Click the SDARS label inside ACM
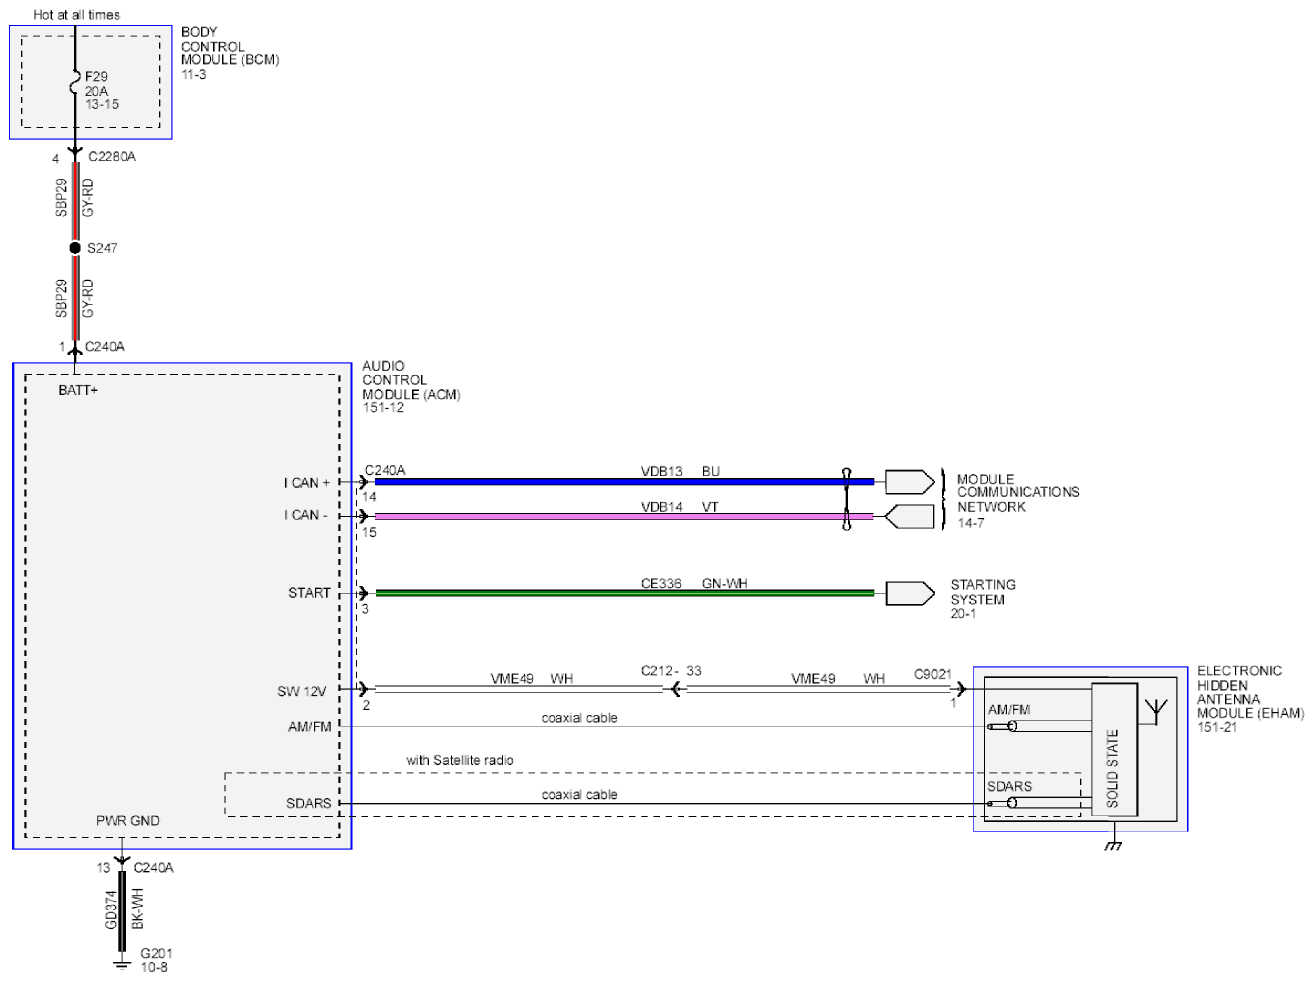This screenshot has width=1314, height=982. 308,803
